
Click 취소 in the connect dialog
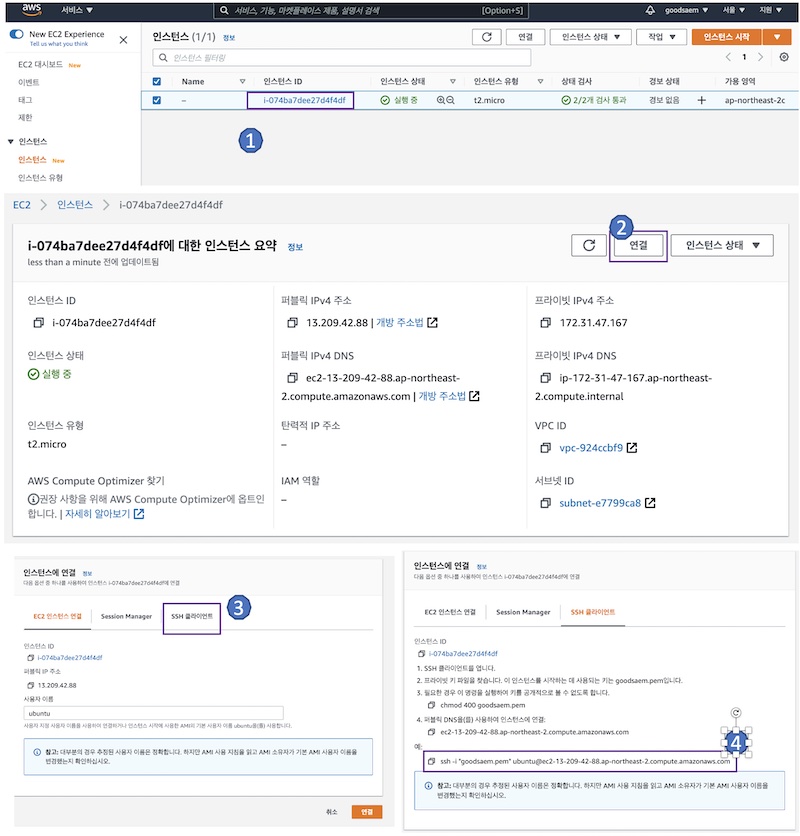click(332, 812)
